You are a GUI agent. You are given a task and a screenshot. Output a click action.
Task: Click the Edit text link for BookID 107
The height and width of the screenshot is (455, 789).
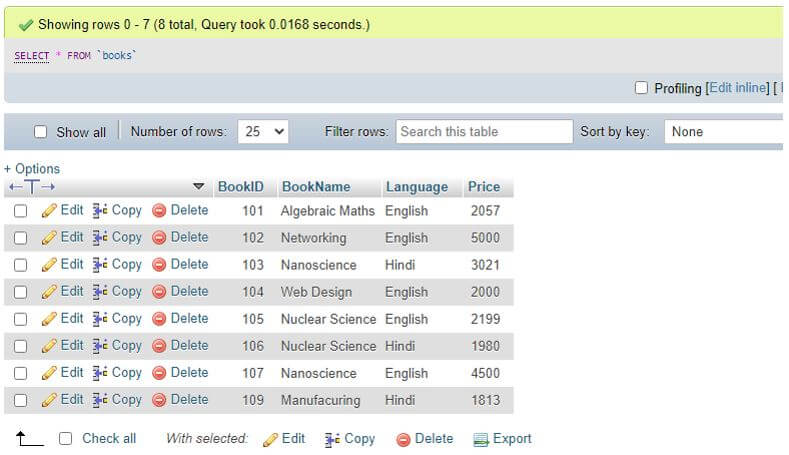tap(72, 373)
